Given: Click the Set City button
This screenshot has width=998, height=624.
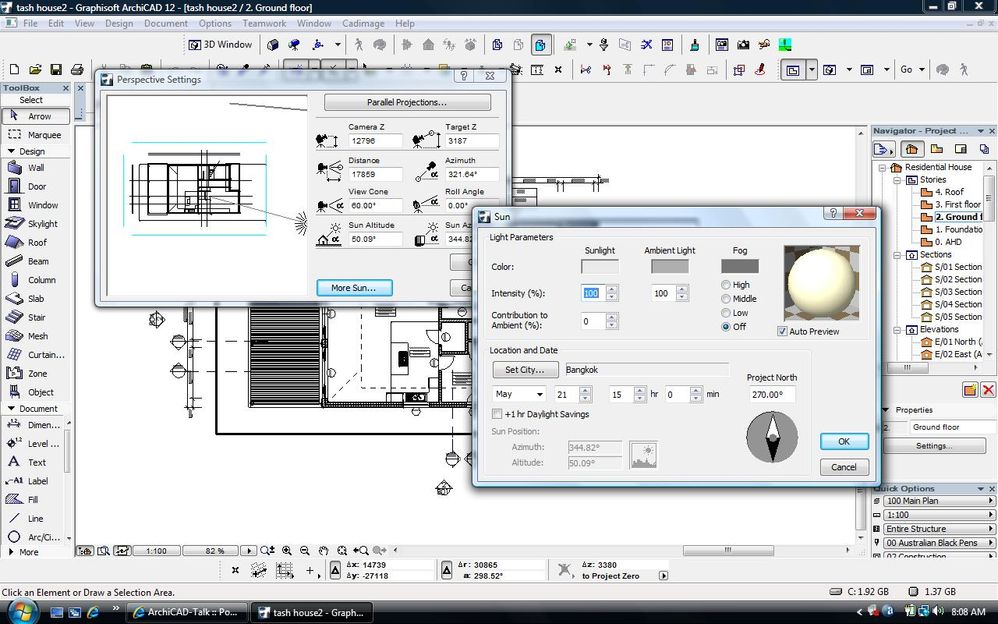Looking at the screenshot, I should click(x=524, y=370).
